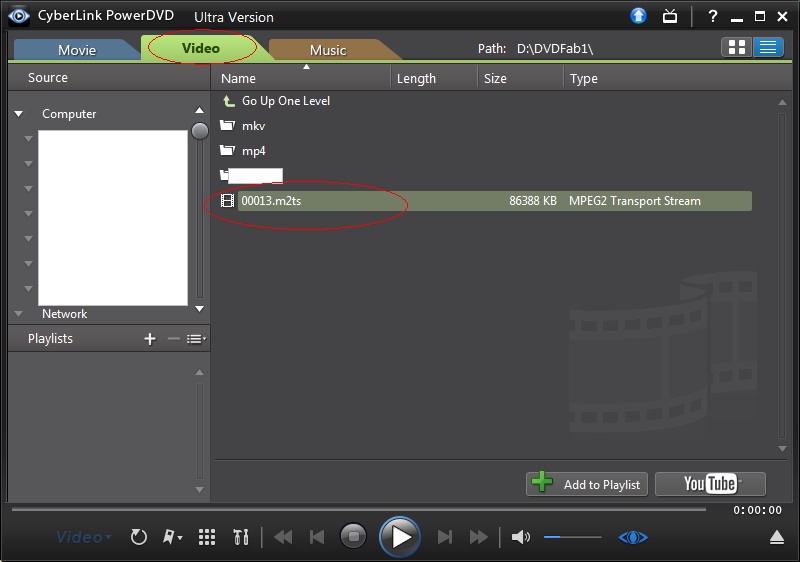Switch to details list view

(x=768, y=47)
